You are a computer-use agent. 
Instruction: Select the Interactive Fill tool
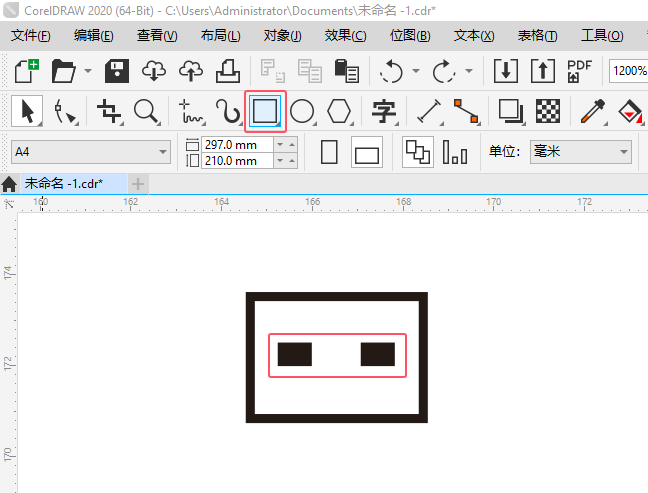point(630,112)
